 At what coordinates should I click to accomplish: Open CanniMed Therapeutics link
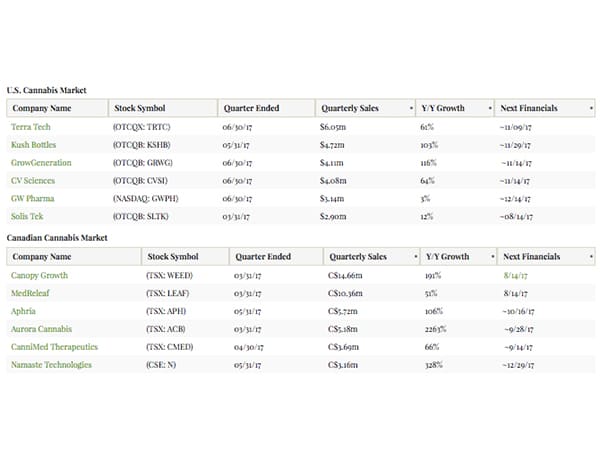tap(54, 346)
